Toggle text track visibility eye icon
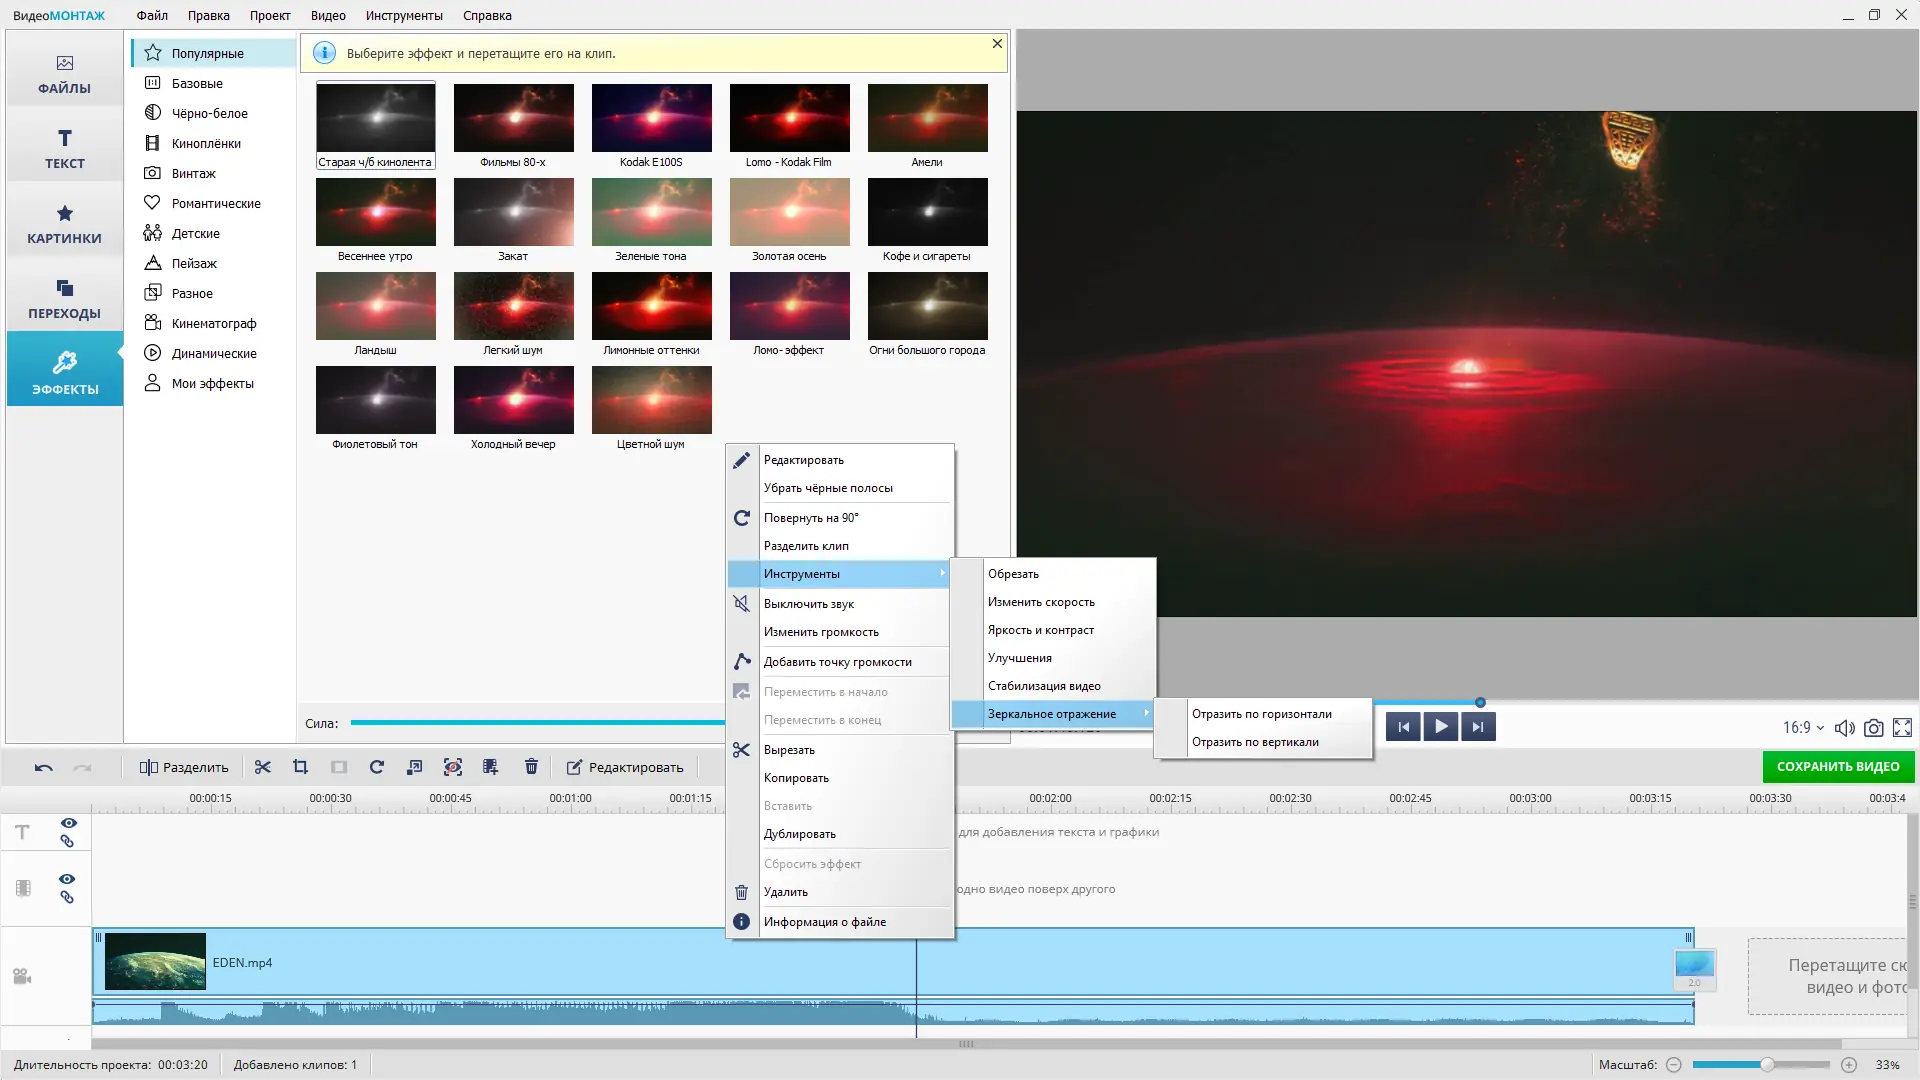Image resolution: width=1920 pixels, height=1080 pixels. click(x=68, y=823)
